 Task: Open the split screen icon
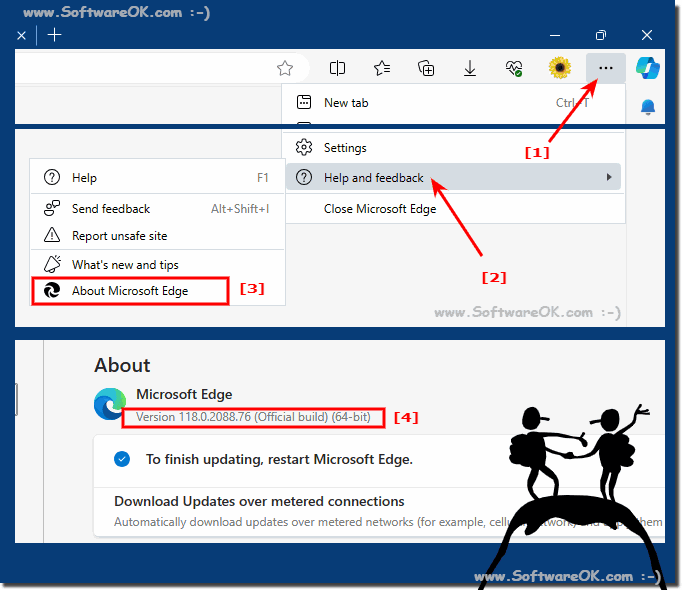pos(337,68)
